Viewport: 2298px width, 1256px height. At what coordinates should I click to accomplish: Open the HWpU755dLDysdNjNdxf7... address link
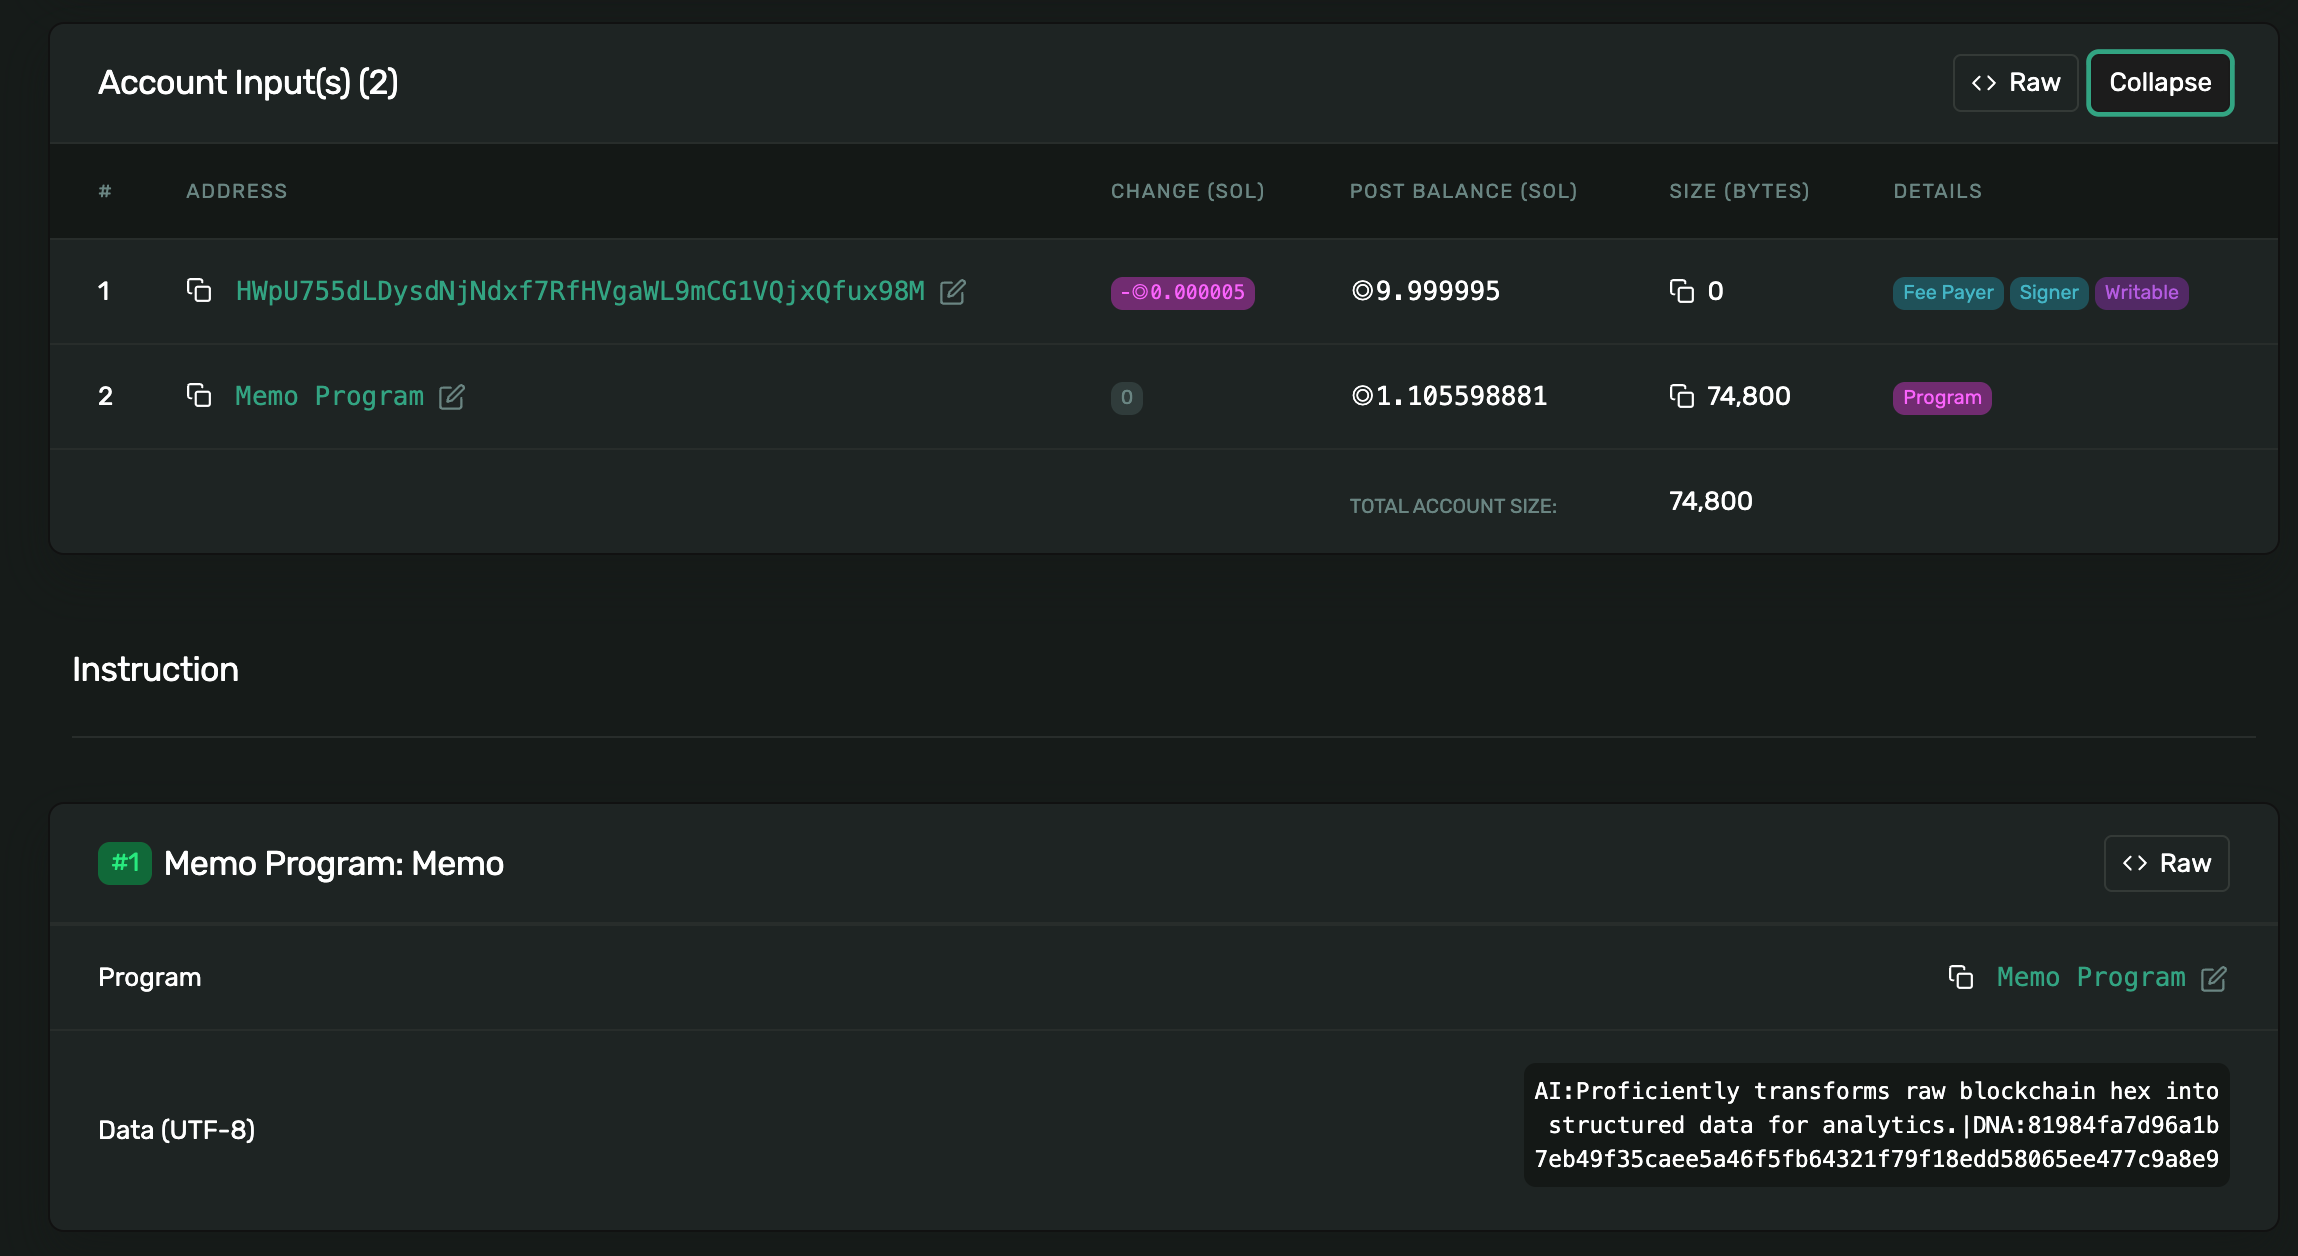click(580, 291)
